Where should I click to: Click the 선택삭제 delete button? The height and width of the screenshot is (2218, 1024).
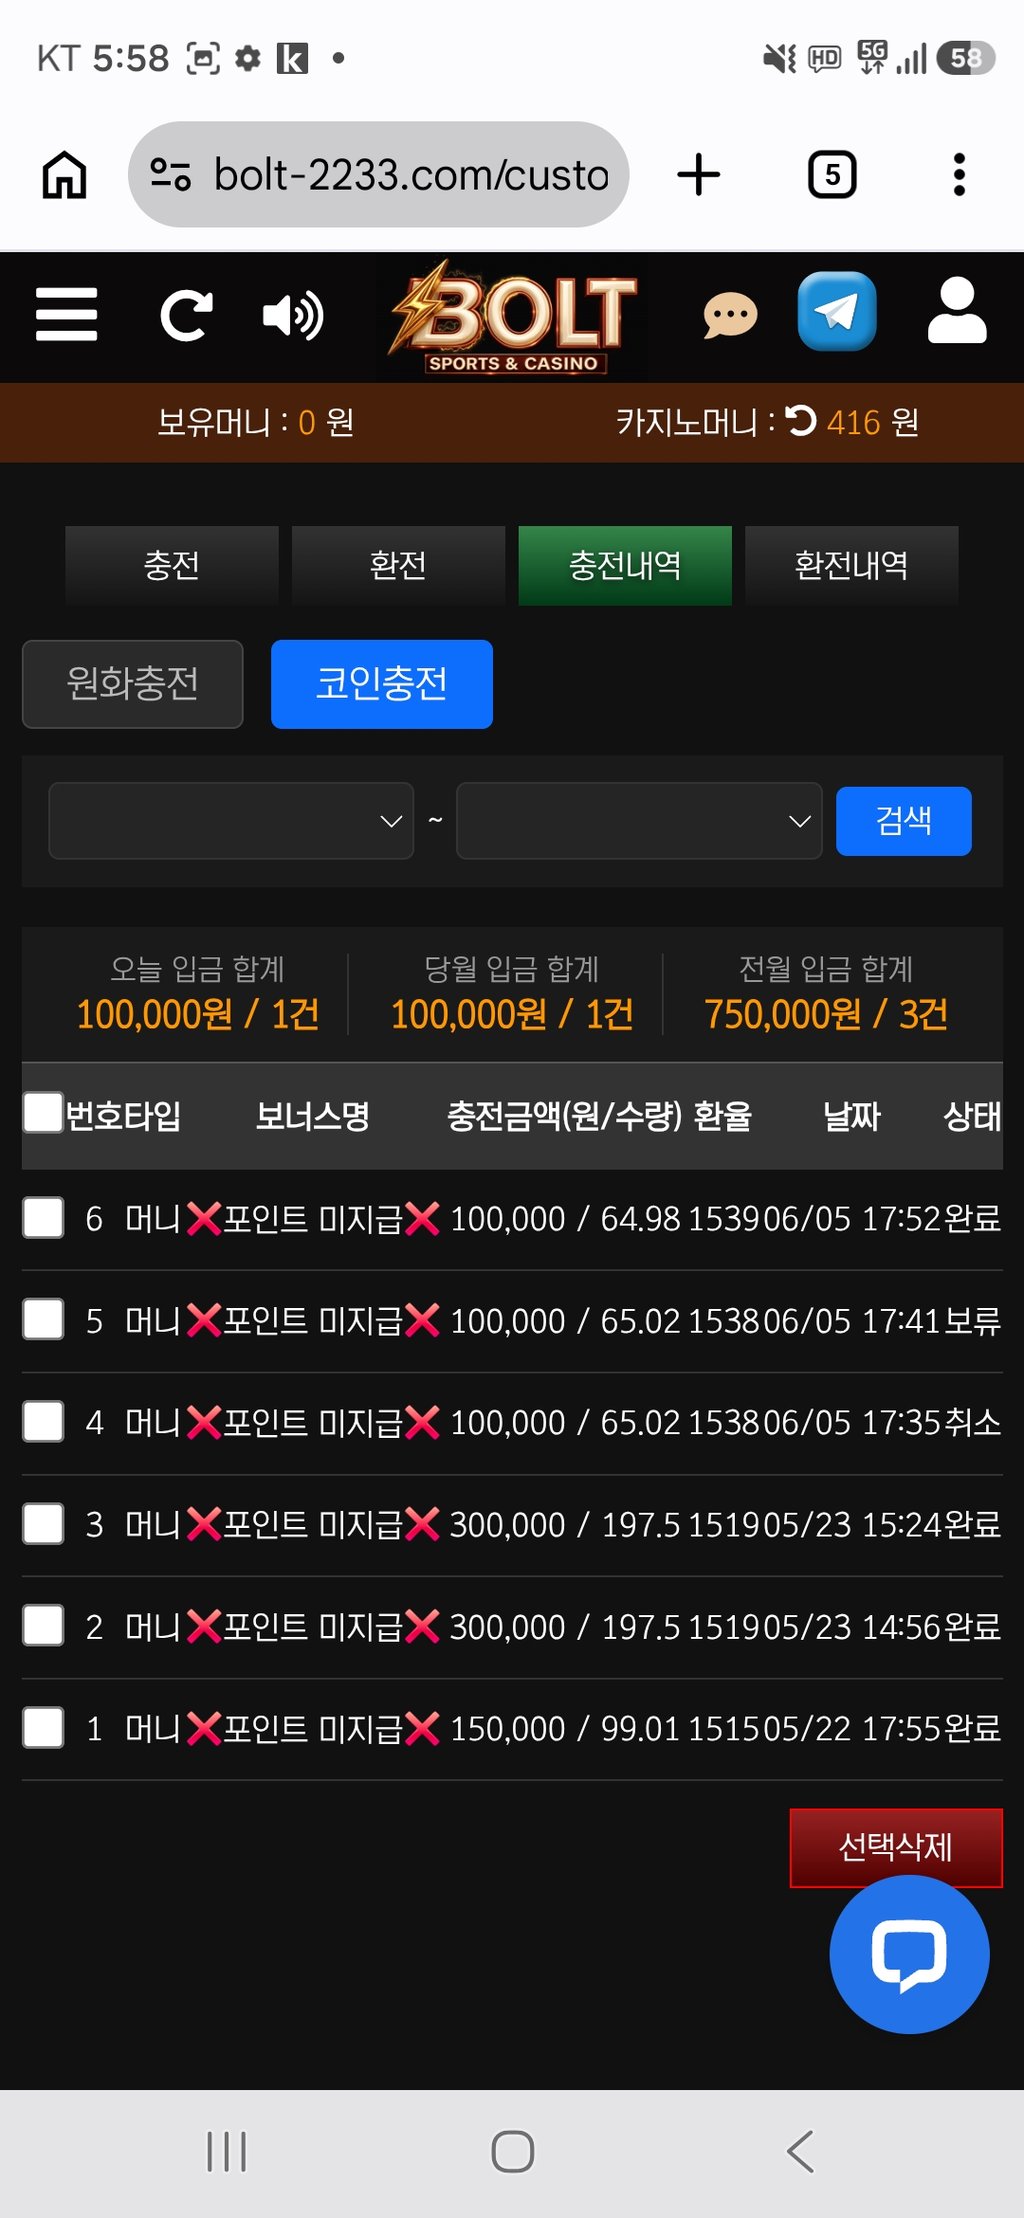(x=896, y=1846)
